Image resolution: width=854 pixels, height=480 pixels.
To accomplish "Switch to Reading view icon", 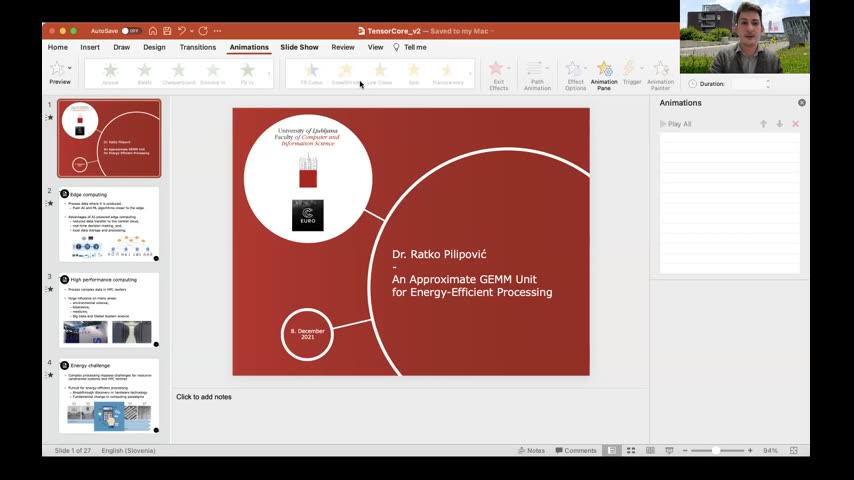I will pyautogui.click(x=650, y=451).
